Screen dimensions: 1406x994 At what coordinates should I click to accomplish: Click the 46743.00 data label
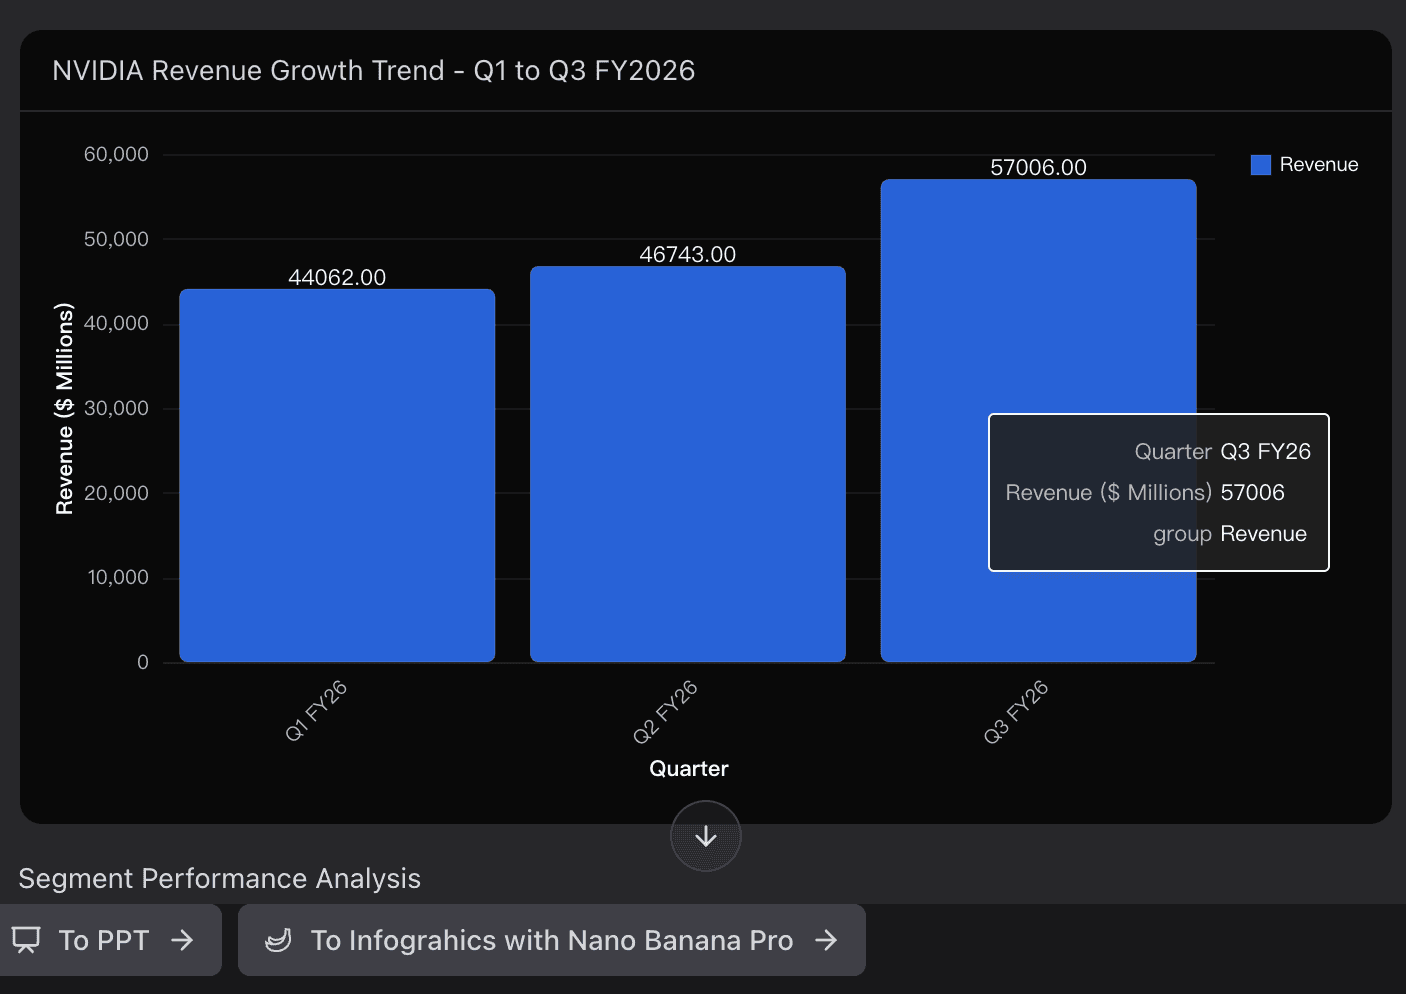coord(688,254)
